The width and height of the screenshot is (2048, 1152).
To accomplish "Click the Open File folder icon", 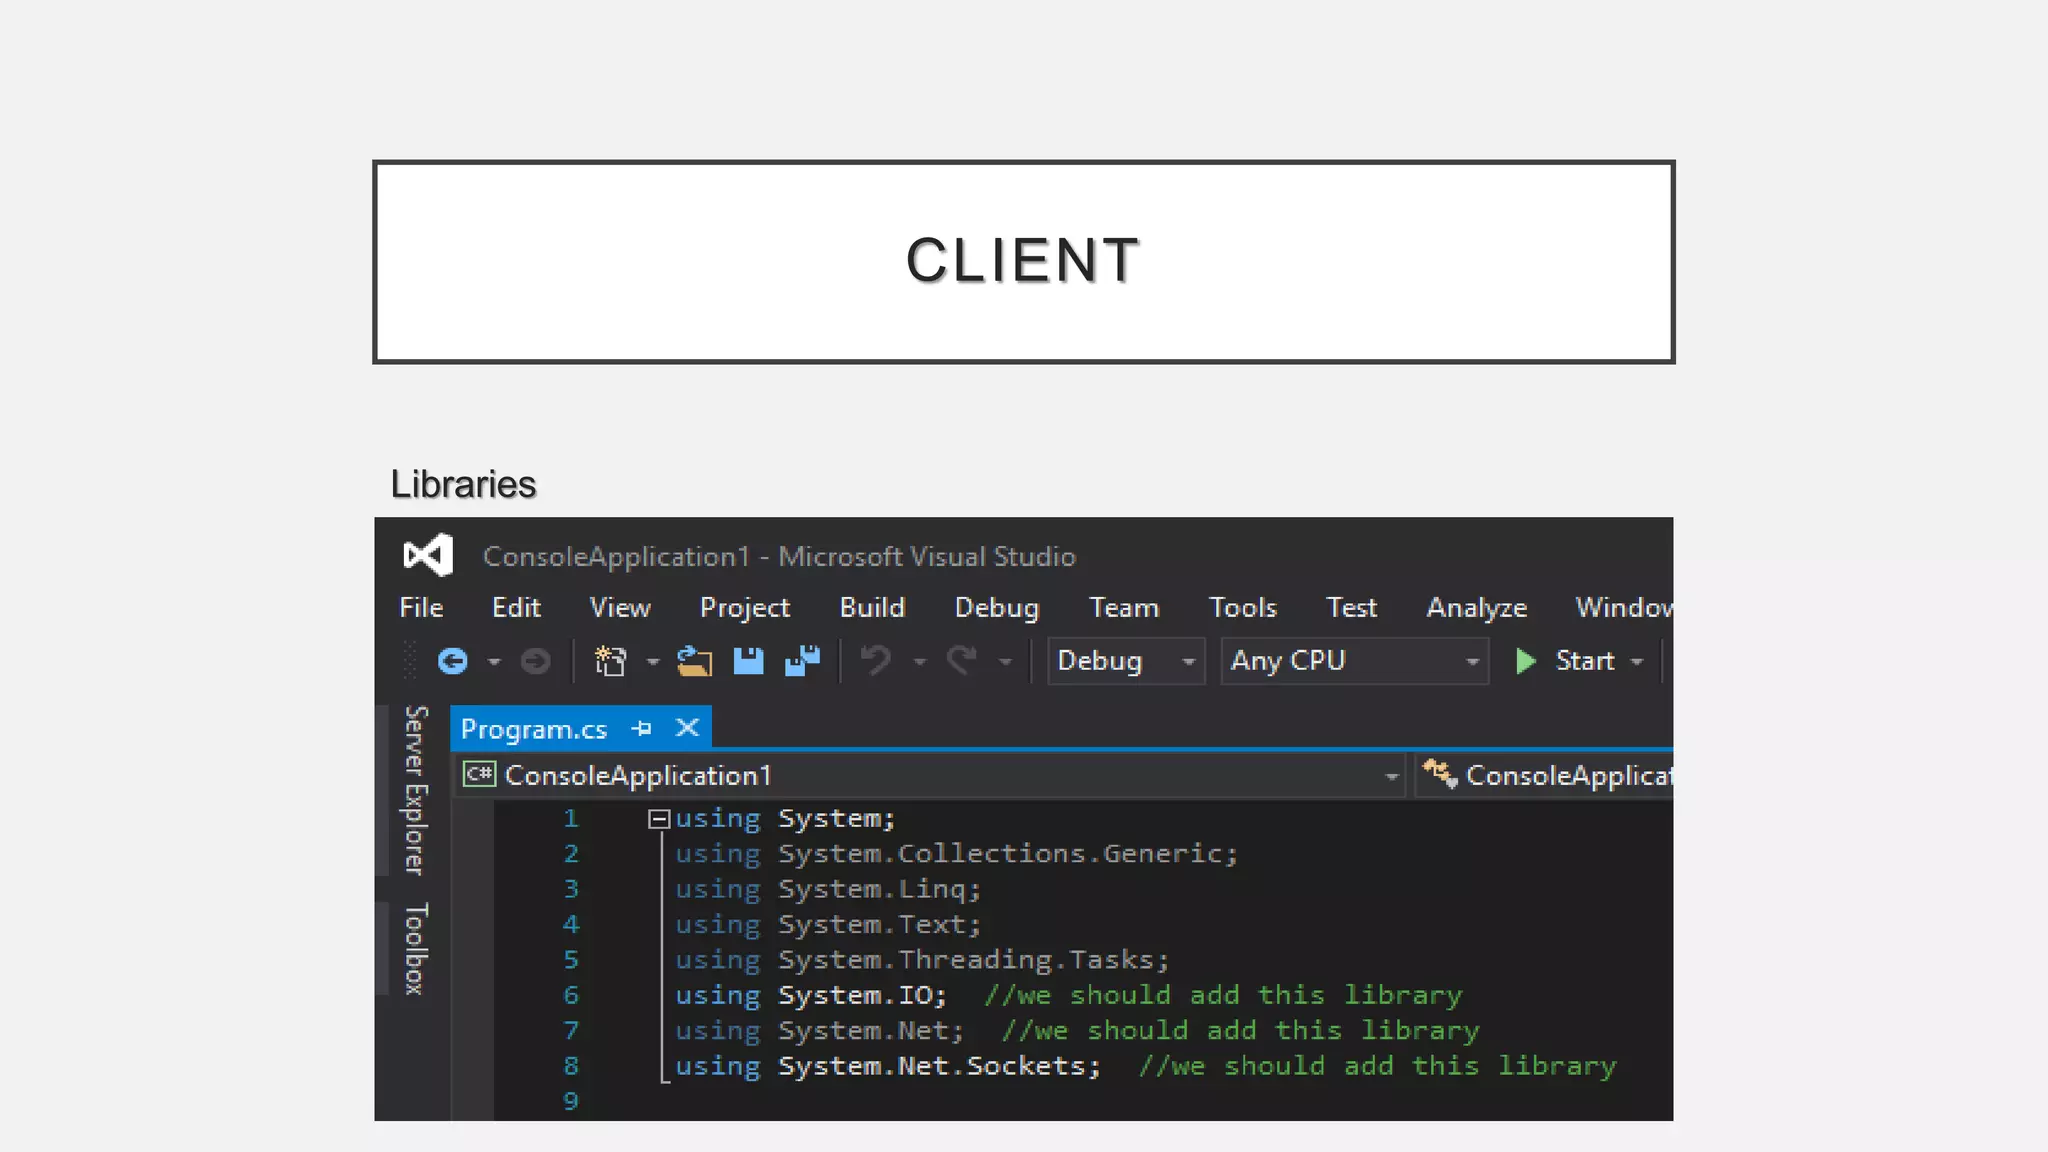I will point(694,661).
